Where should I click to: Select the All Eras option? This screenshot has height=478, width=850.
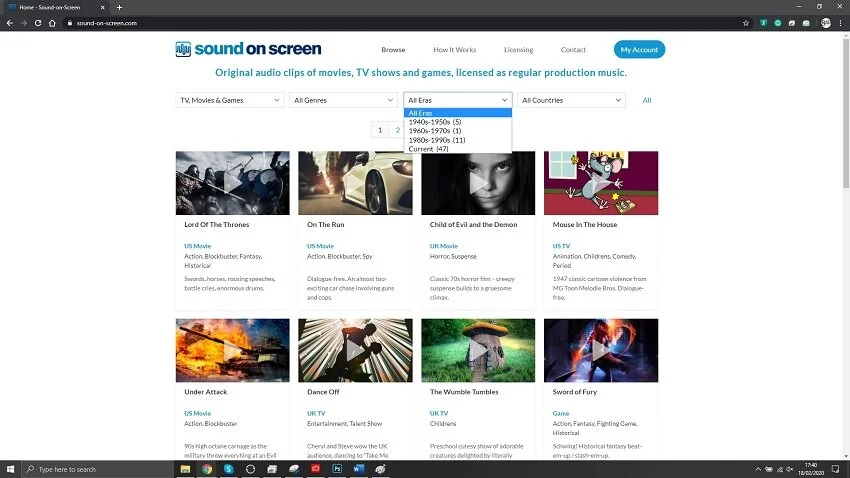pos(458,113)
